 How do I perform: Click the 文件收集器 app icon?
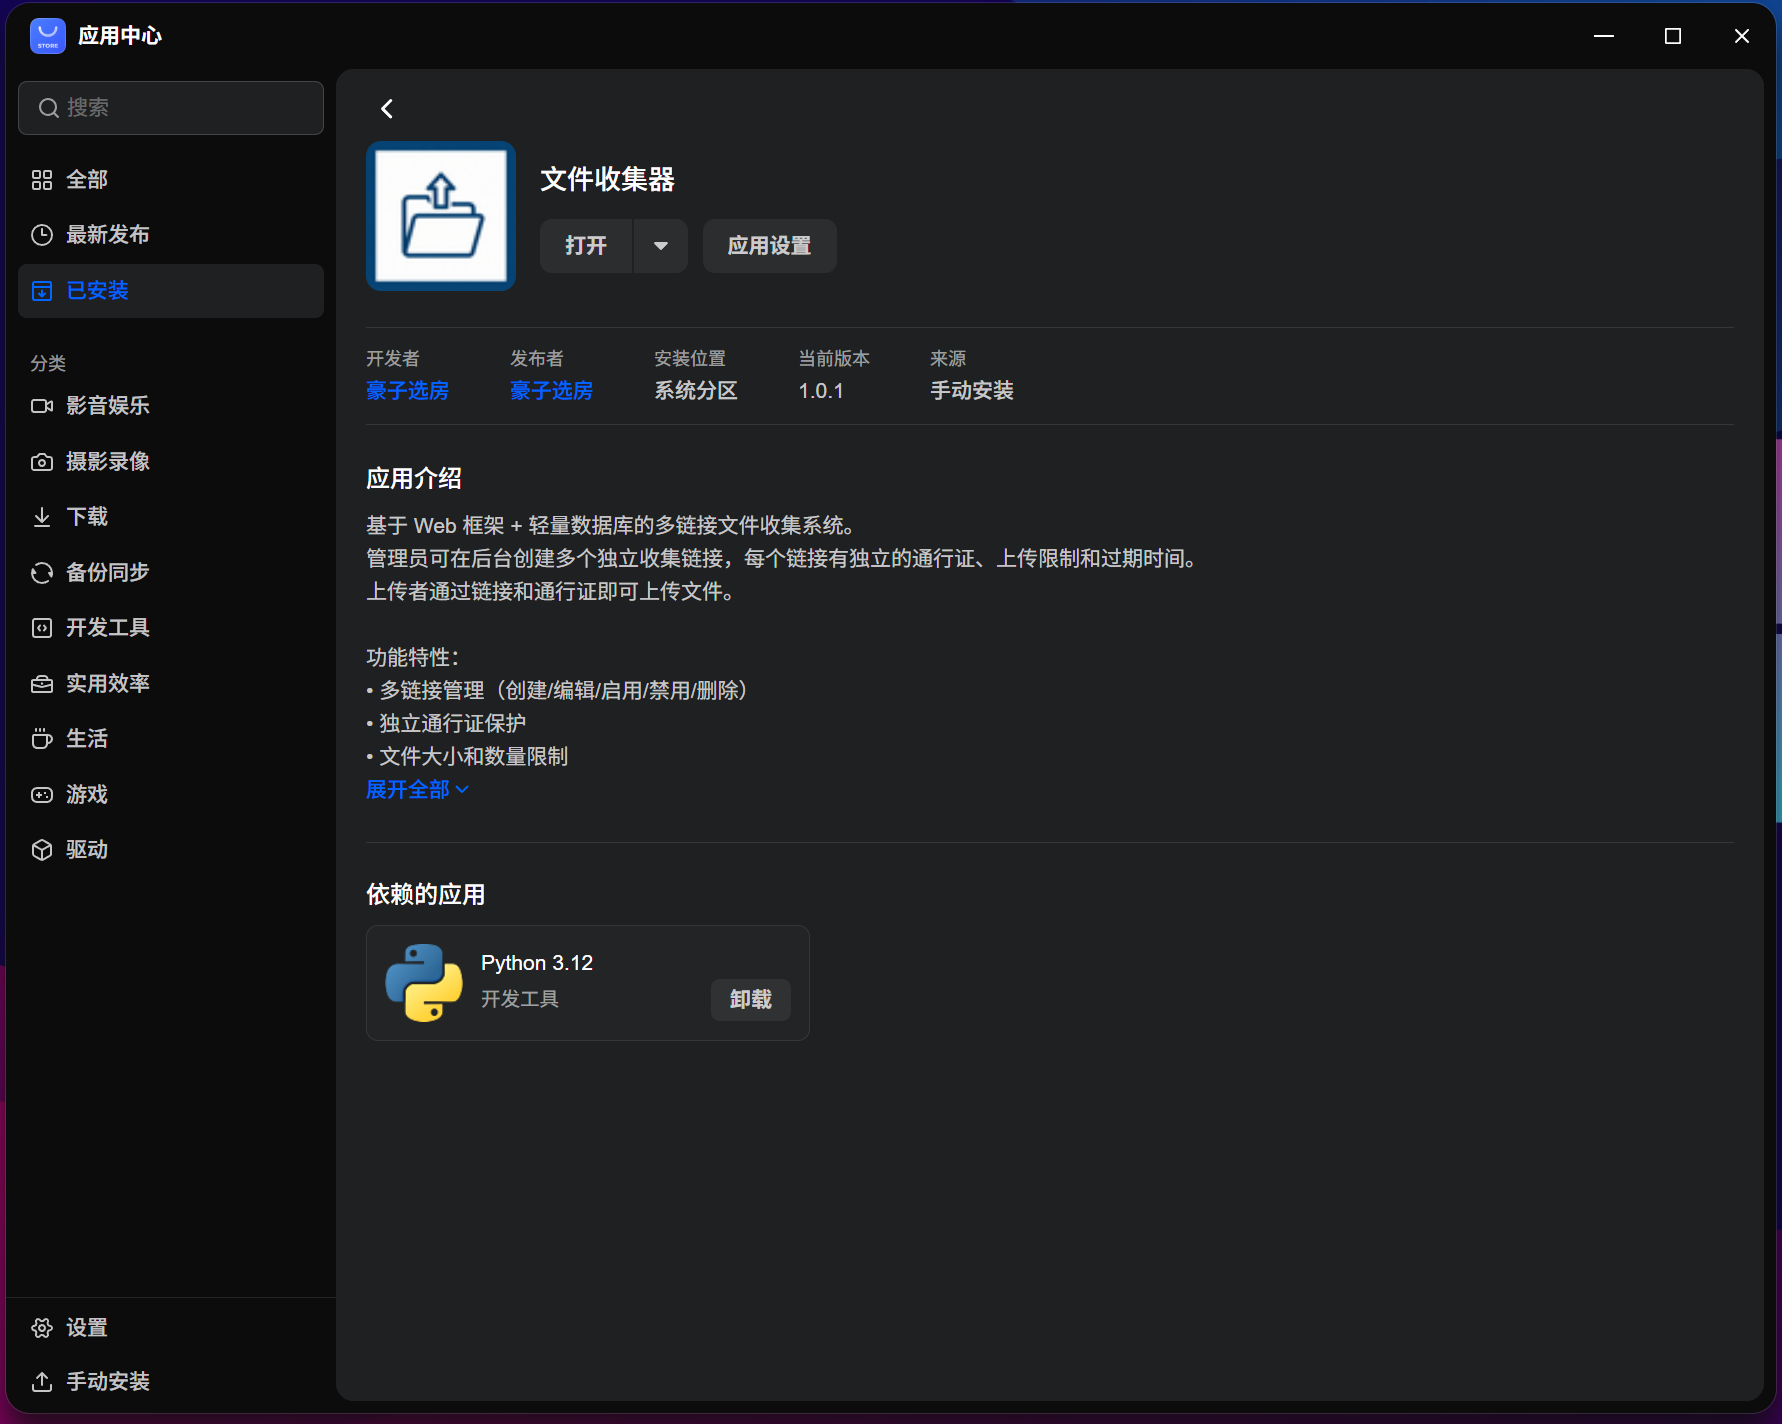click(441, 216)
